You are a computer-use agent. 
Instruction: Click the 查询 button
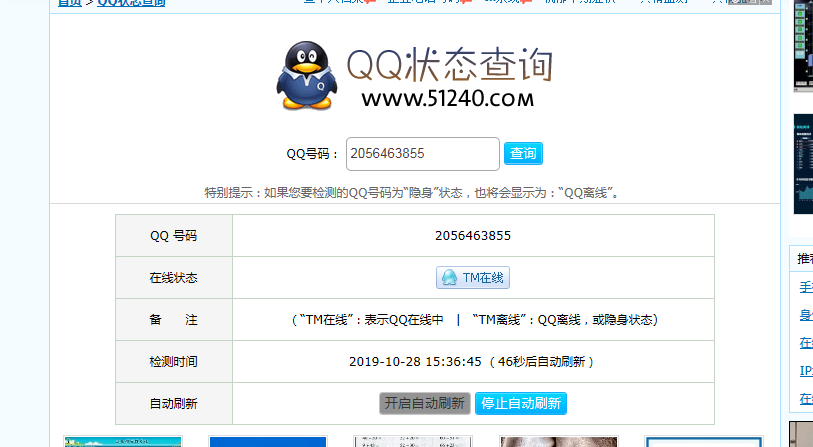(523, 153)
